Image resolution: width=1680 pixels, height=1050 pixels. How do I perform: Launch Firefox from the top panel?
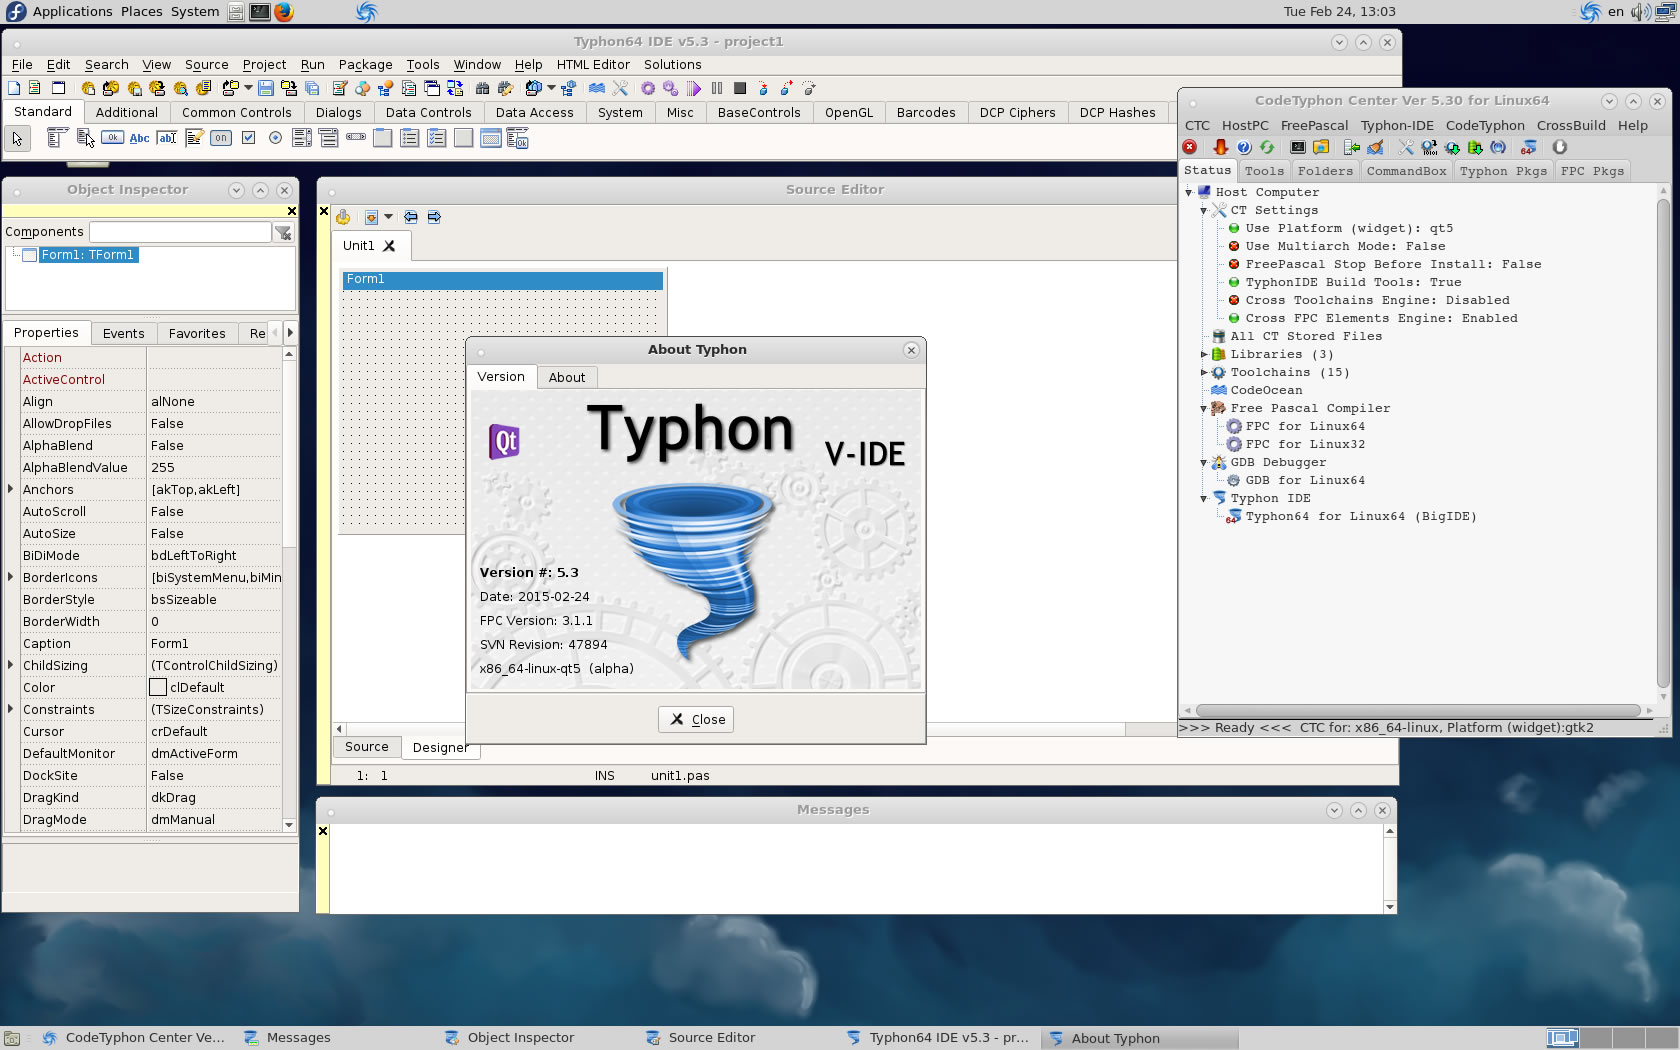point(284,12)
